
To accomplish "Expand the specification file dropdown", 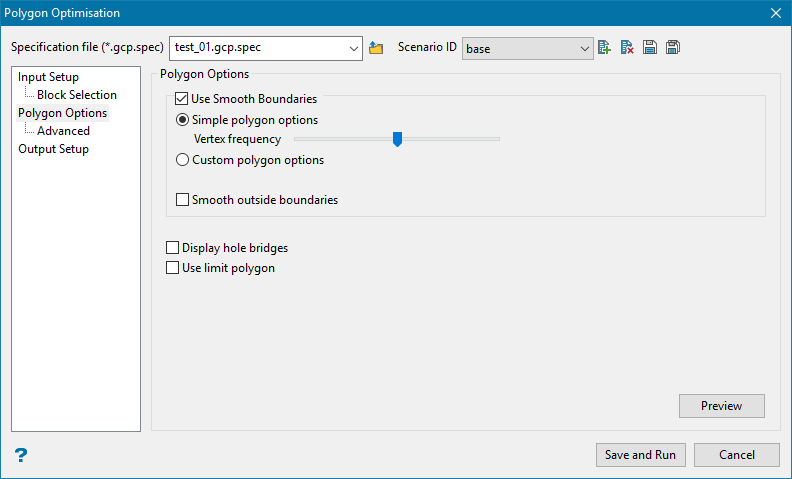I will tap(354, 48).
